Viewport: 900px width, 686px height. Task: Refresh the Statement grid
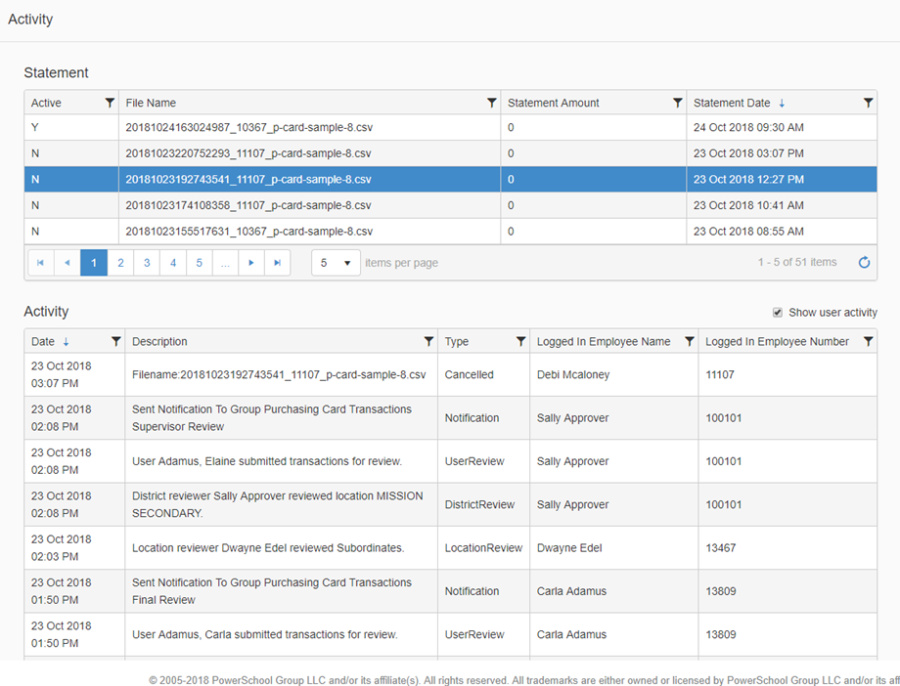[864, 263]
